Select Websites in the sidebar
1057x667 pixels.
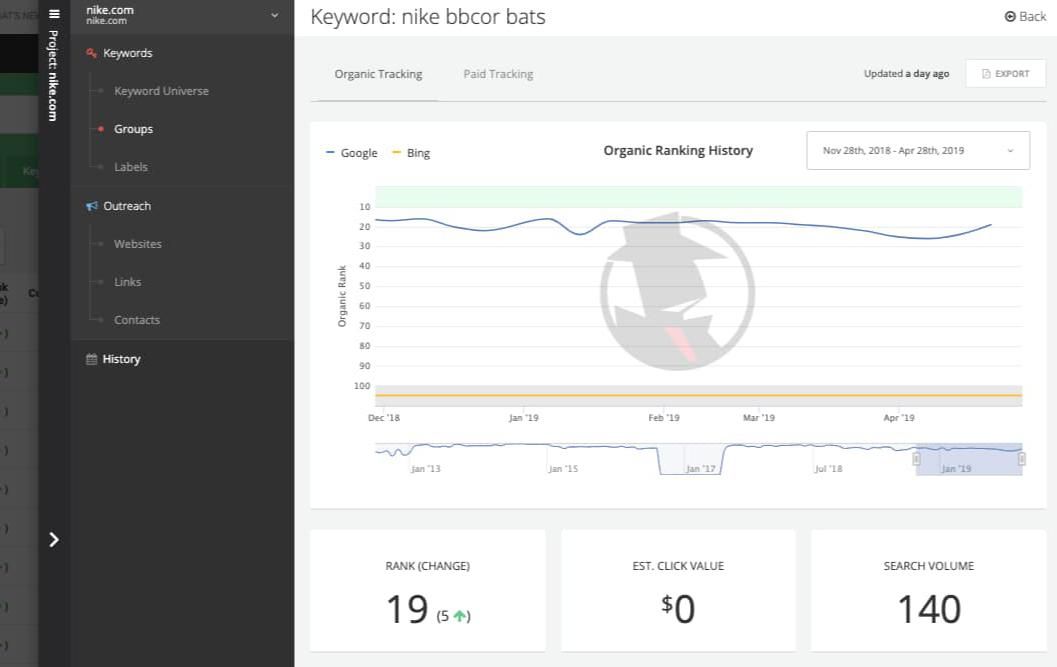(x=138, y=243)
